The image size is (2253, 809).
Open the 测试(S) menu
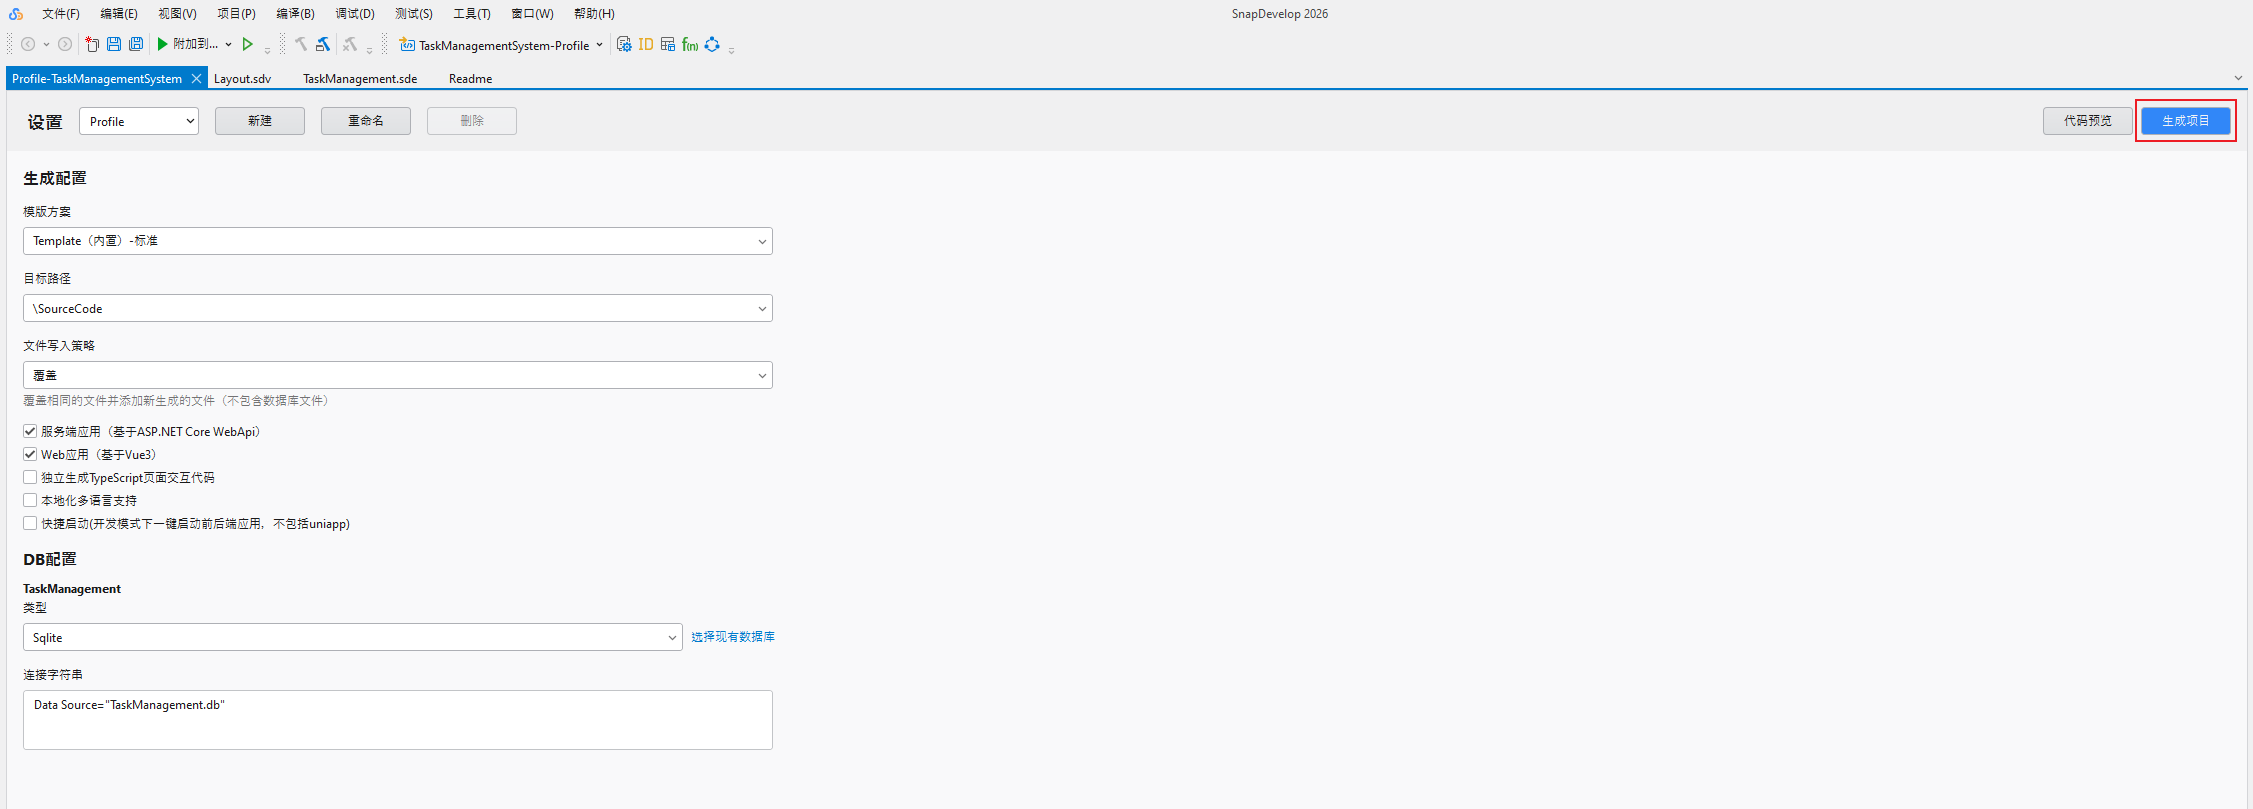414,14
